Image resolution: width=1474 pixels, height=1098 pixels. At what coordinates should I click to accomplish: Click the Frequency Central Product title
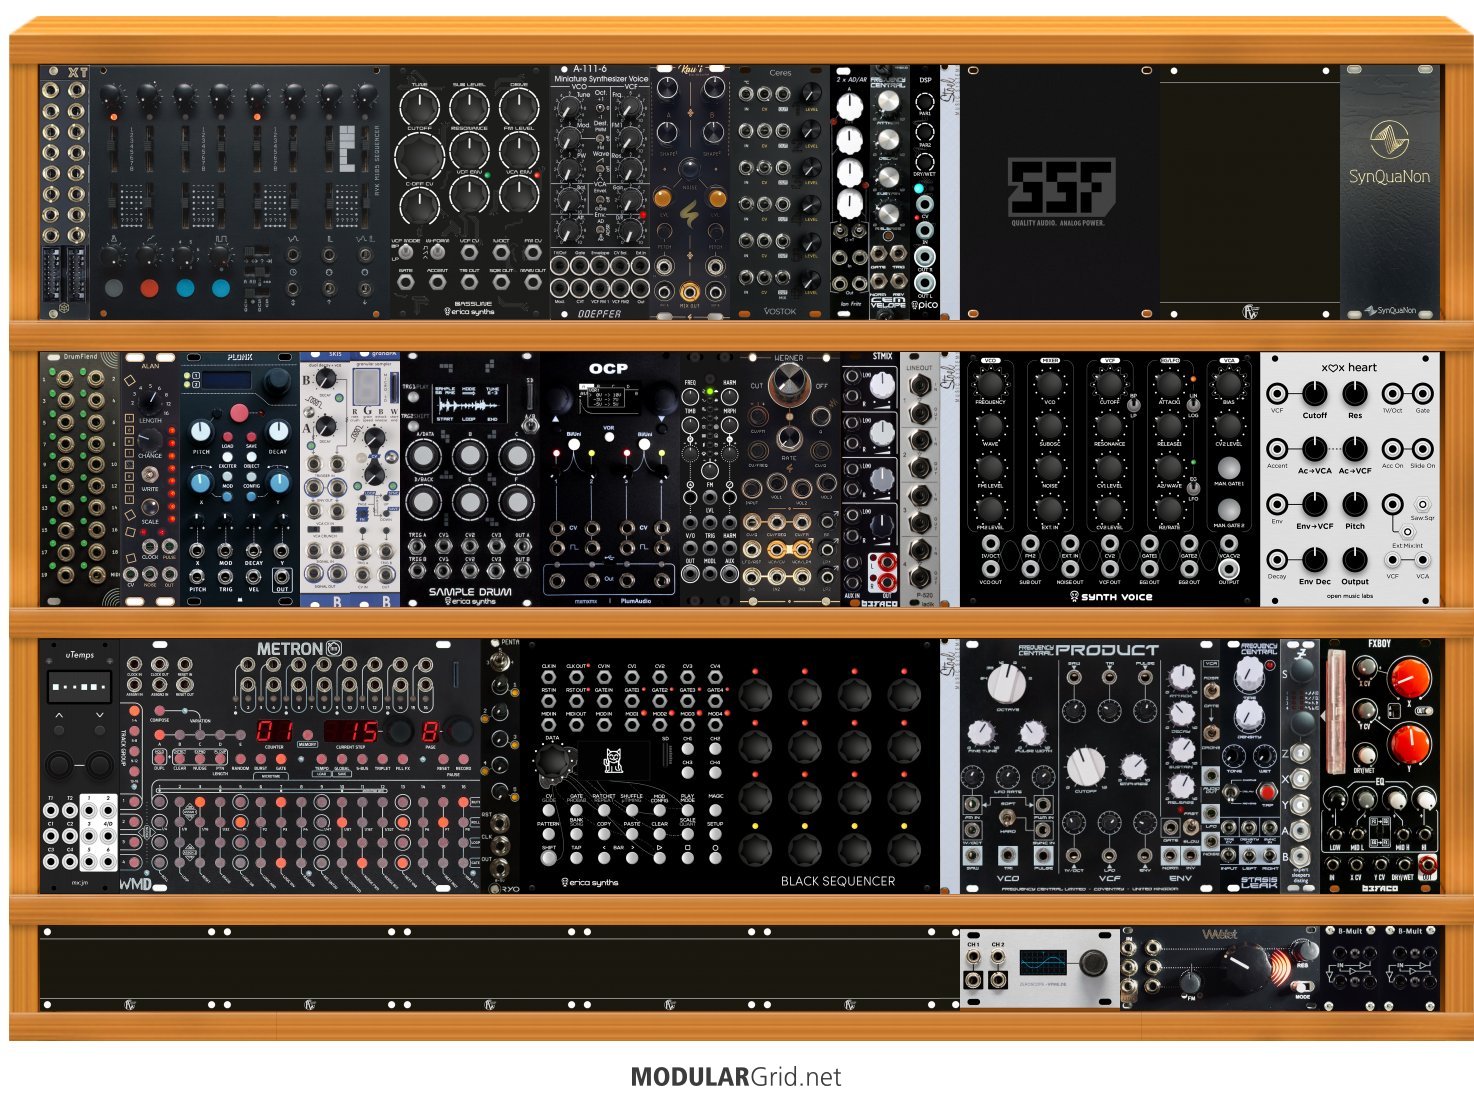tap(1089, 650)
